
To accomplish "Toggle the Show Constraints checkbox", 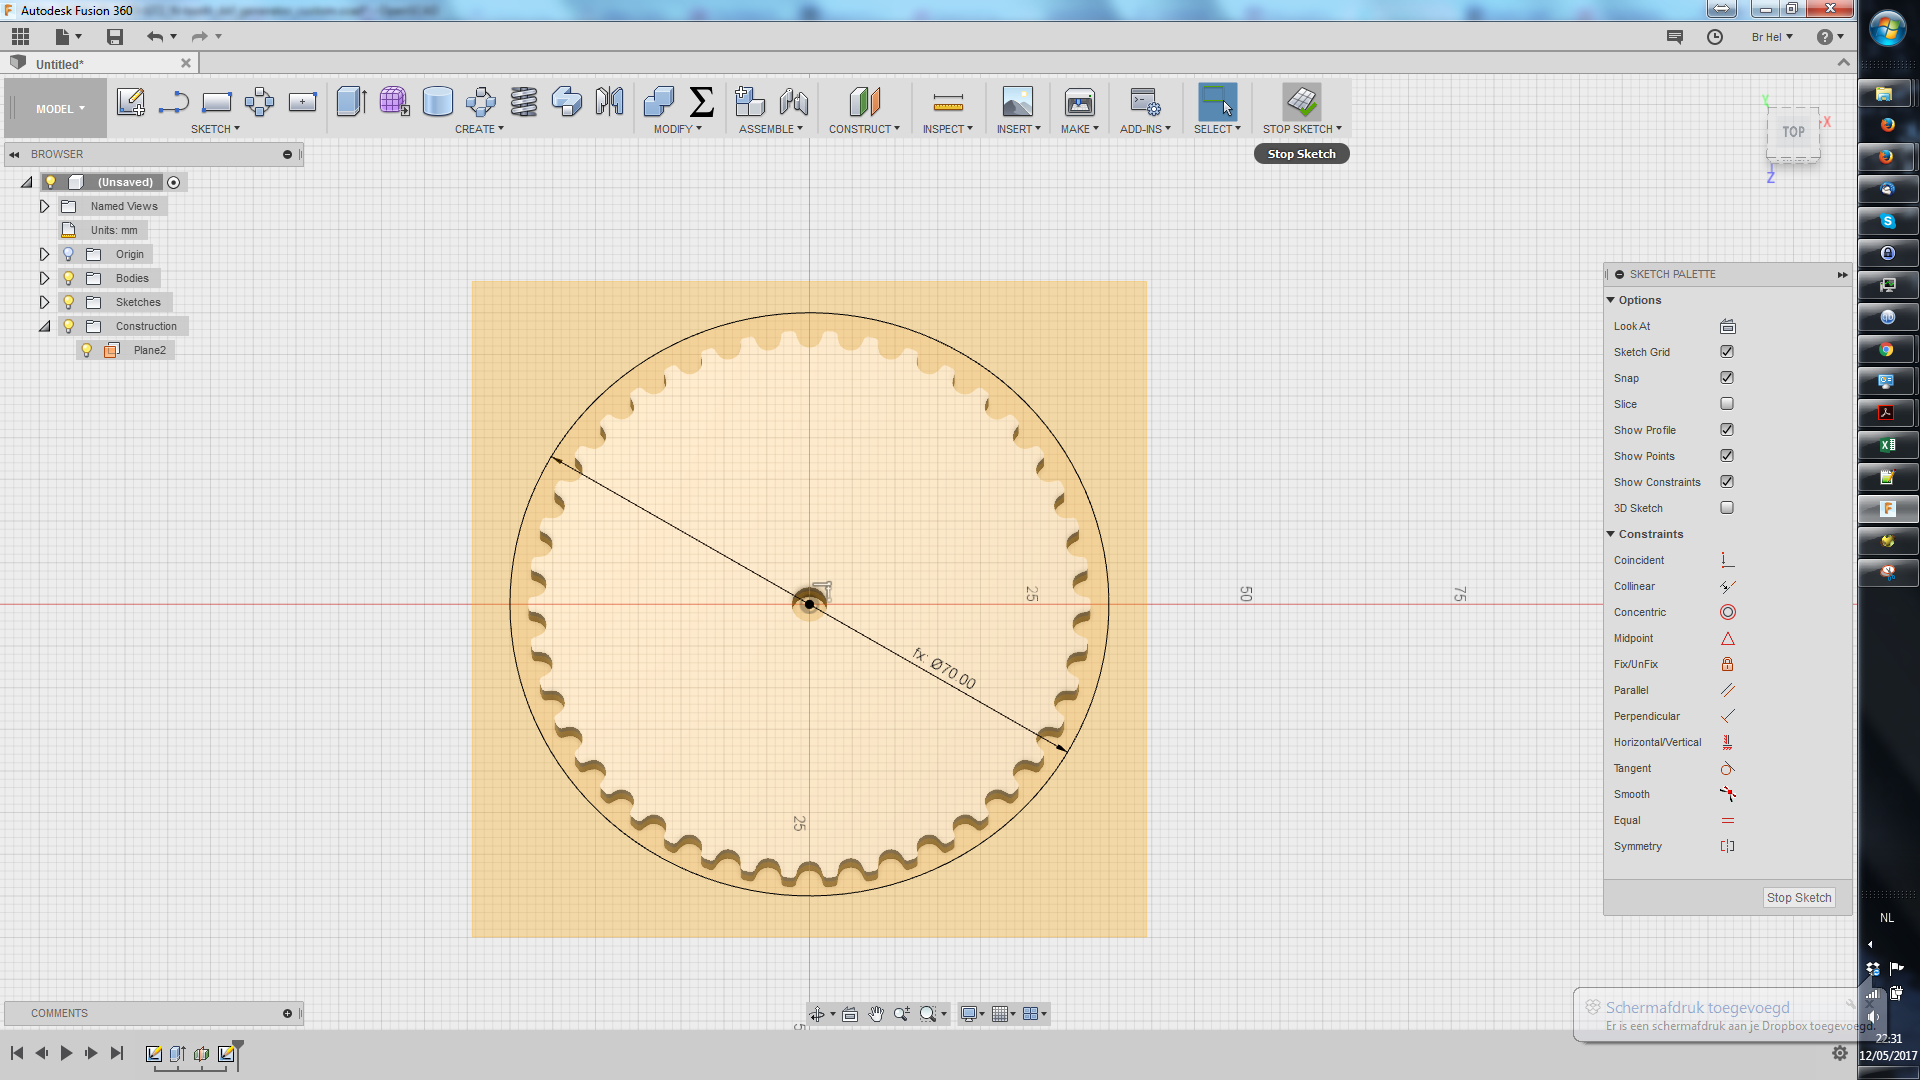I will coord(1727,482).
